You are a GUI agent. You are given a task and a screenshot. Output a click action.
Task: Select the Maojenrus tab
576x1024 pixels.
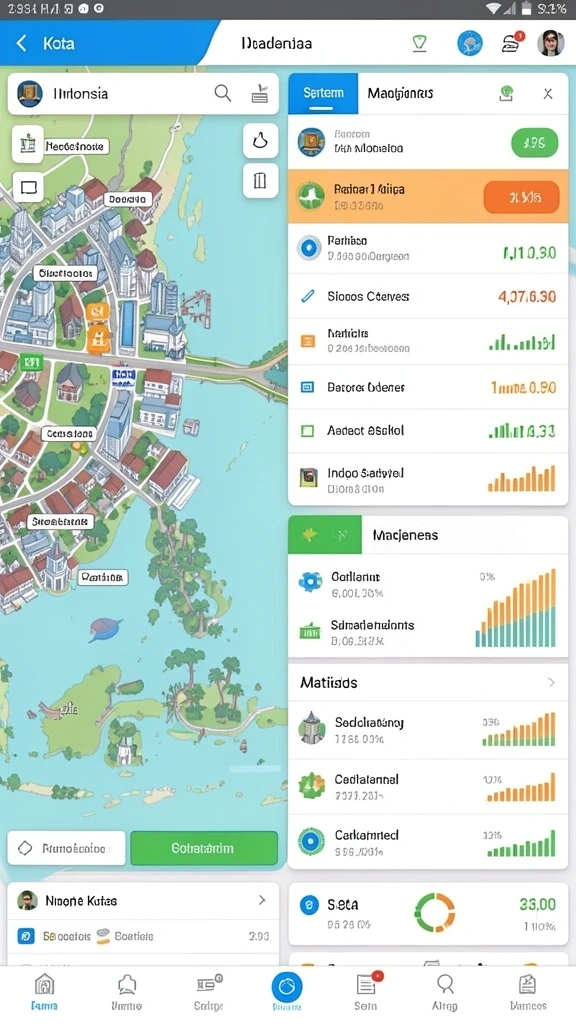tap(400, 93)
